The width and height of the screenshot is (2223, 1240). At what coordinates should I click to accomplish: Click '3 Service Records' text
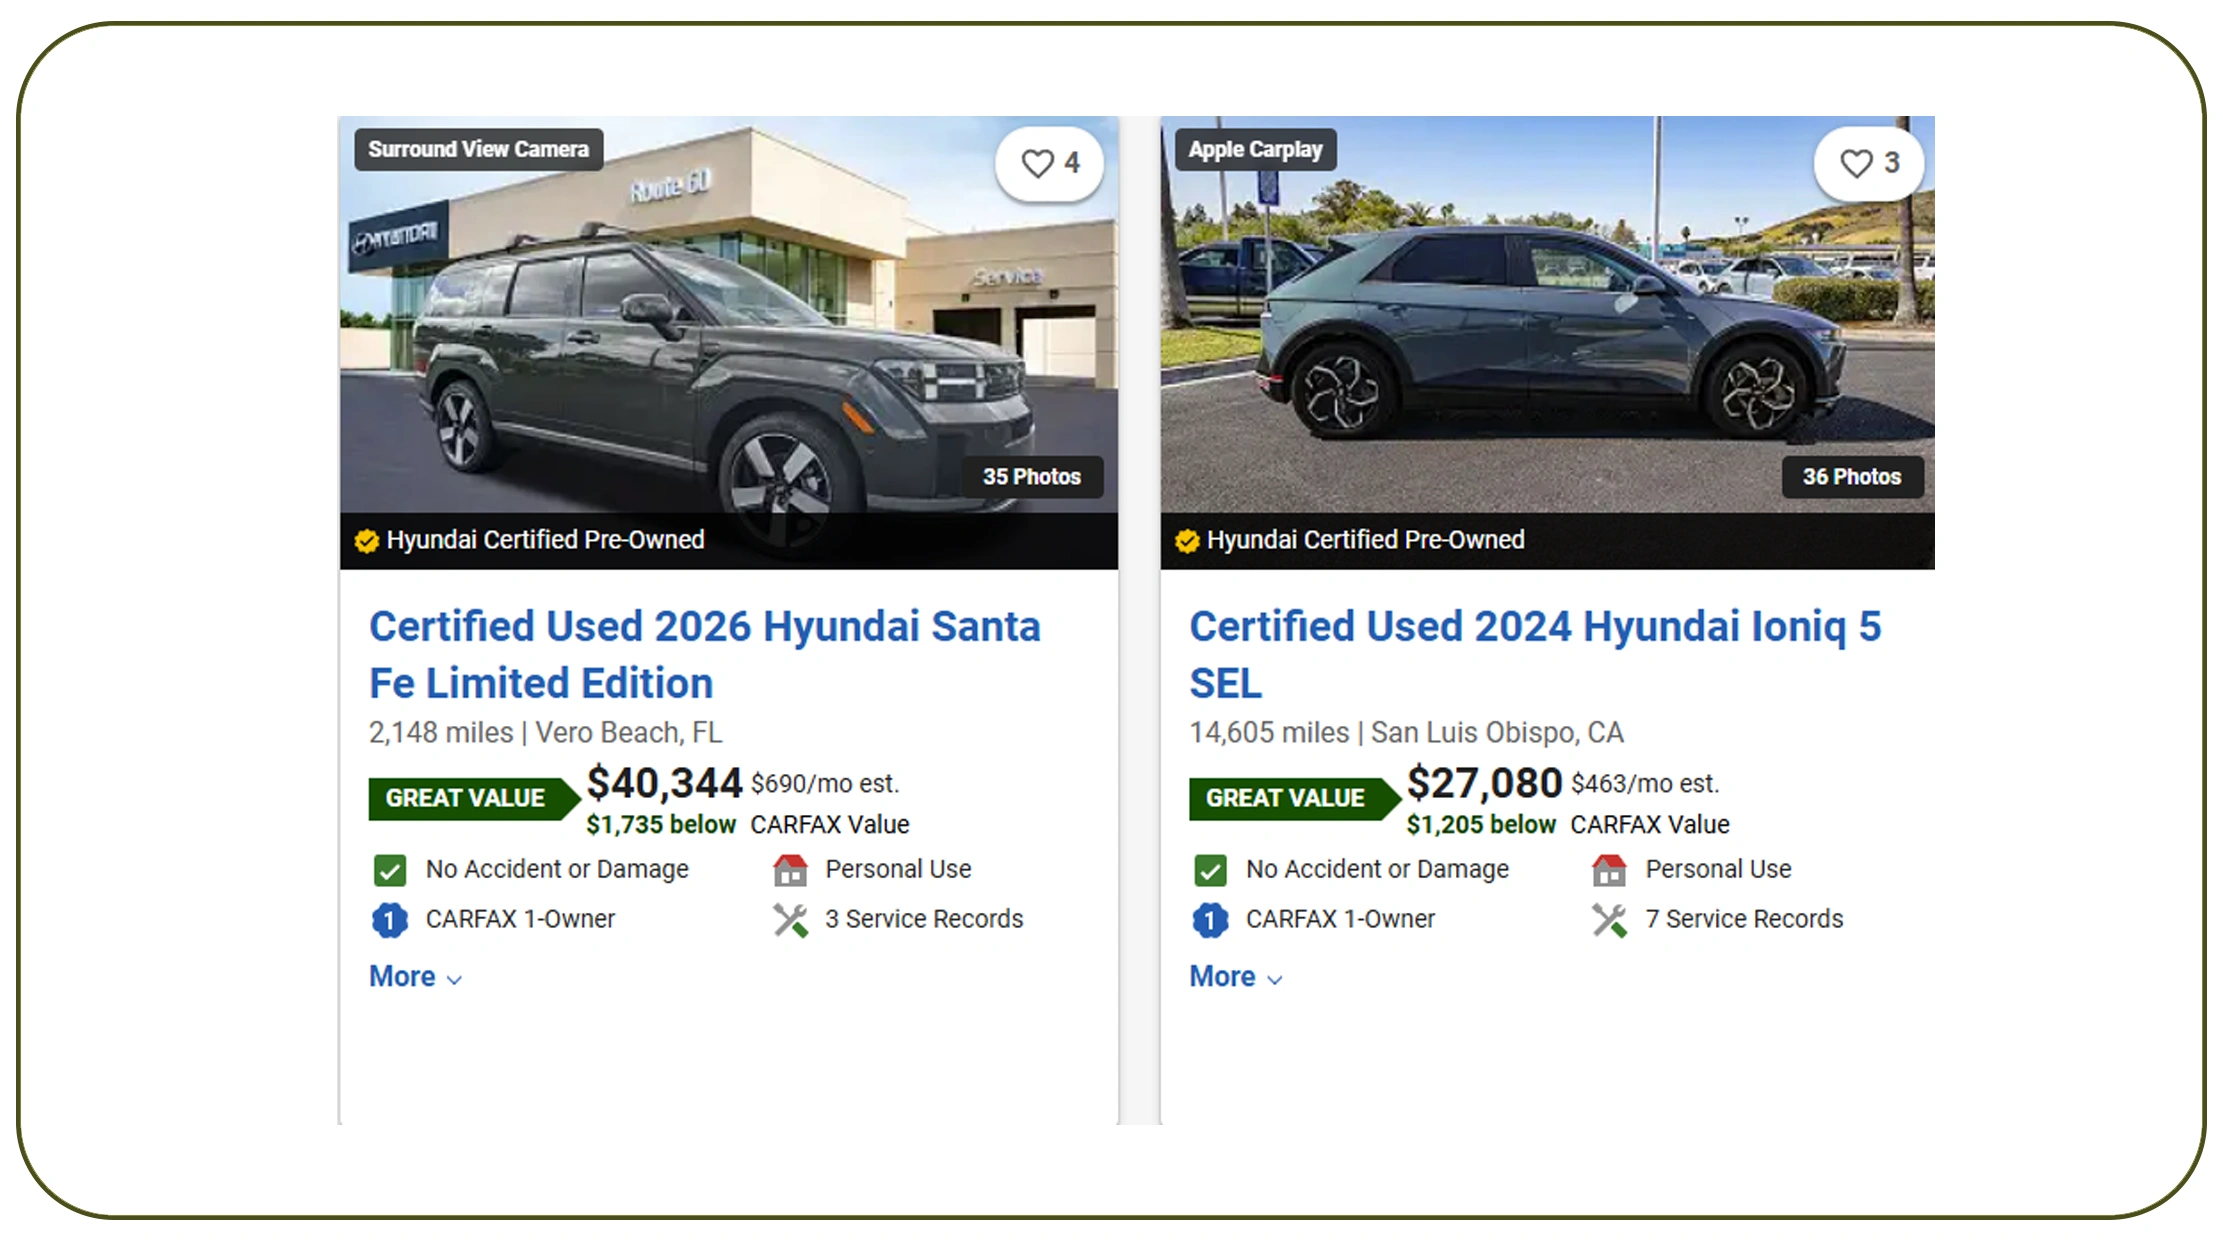(x=924, y=919)
